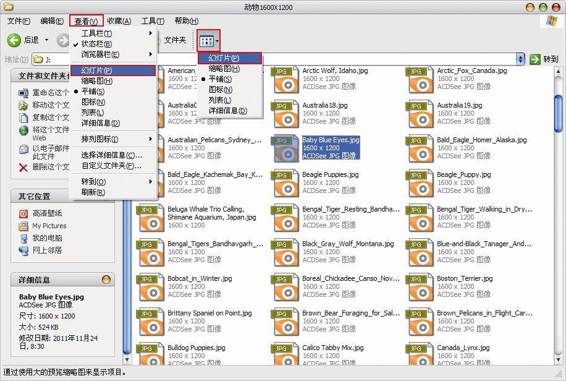Open 网上邻居 link in sidebar

click(x=47, y=250)
